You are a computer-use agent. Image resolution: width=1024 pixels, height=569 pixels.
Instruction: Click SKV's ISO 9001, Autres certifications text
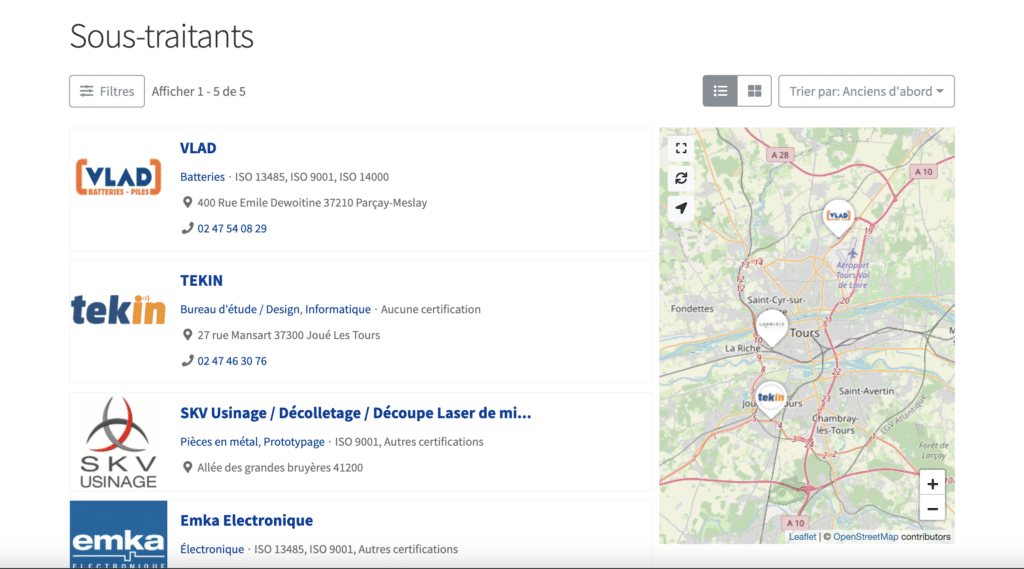tap(409, 442)
